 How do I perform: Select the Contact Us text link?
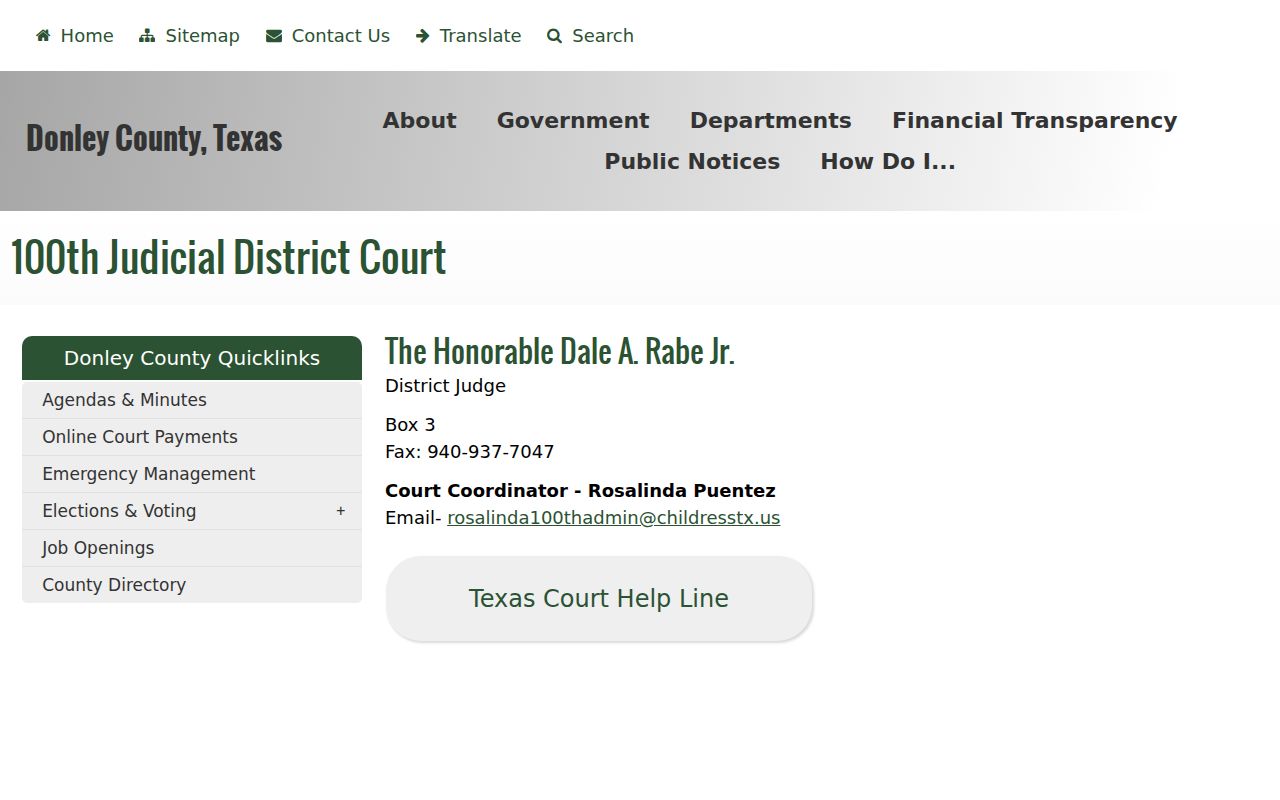(341, 36)
